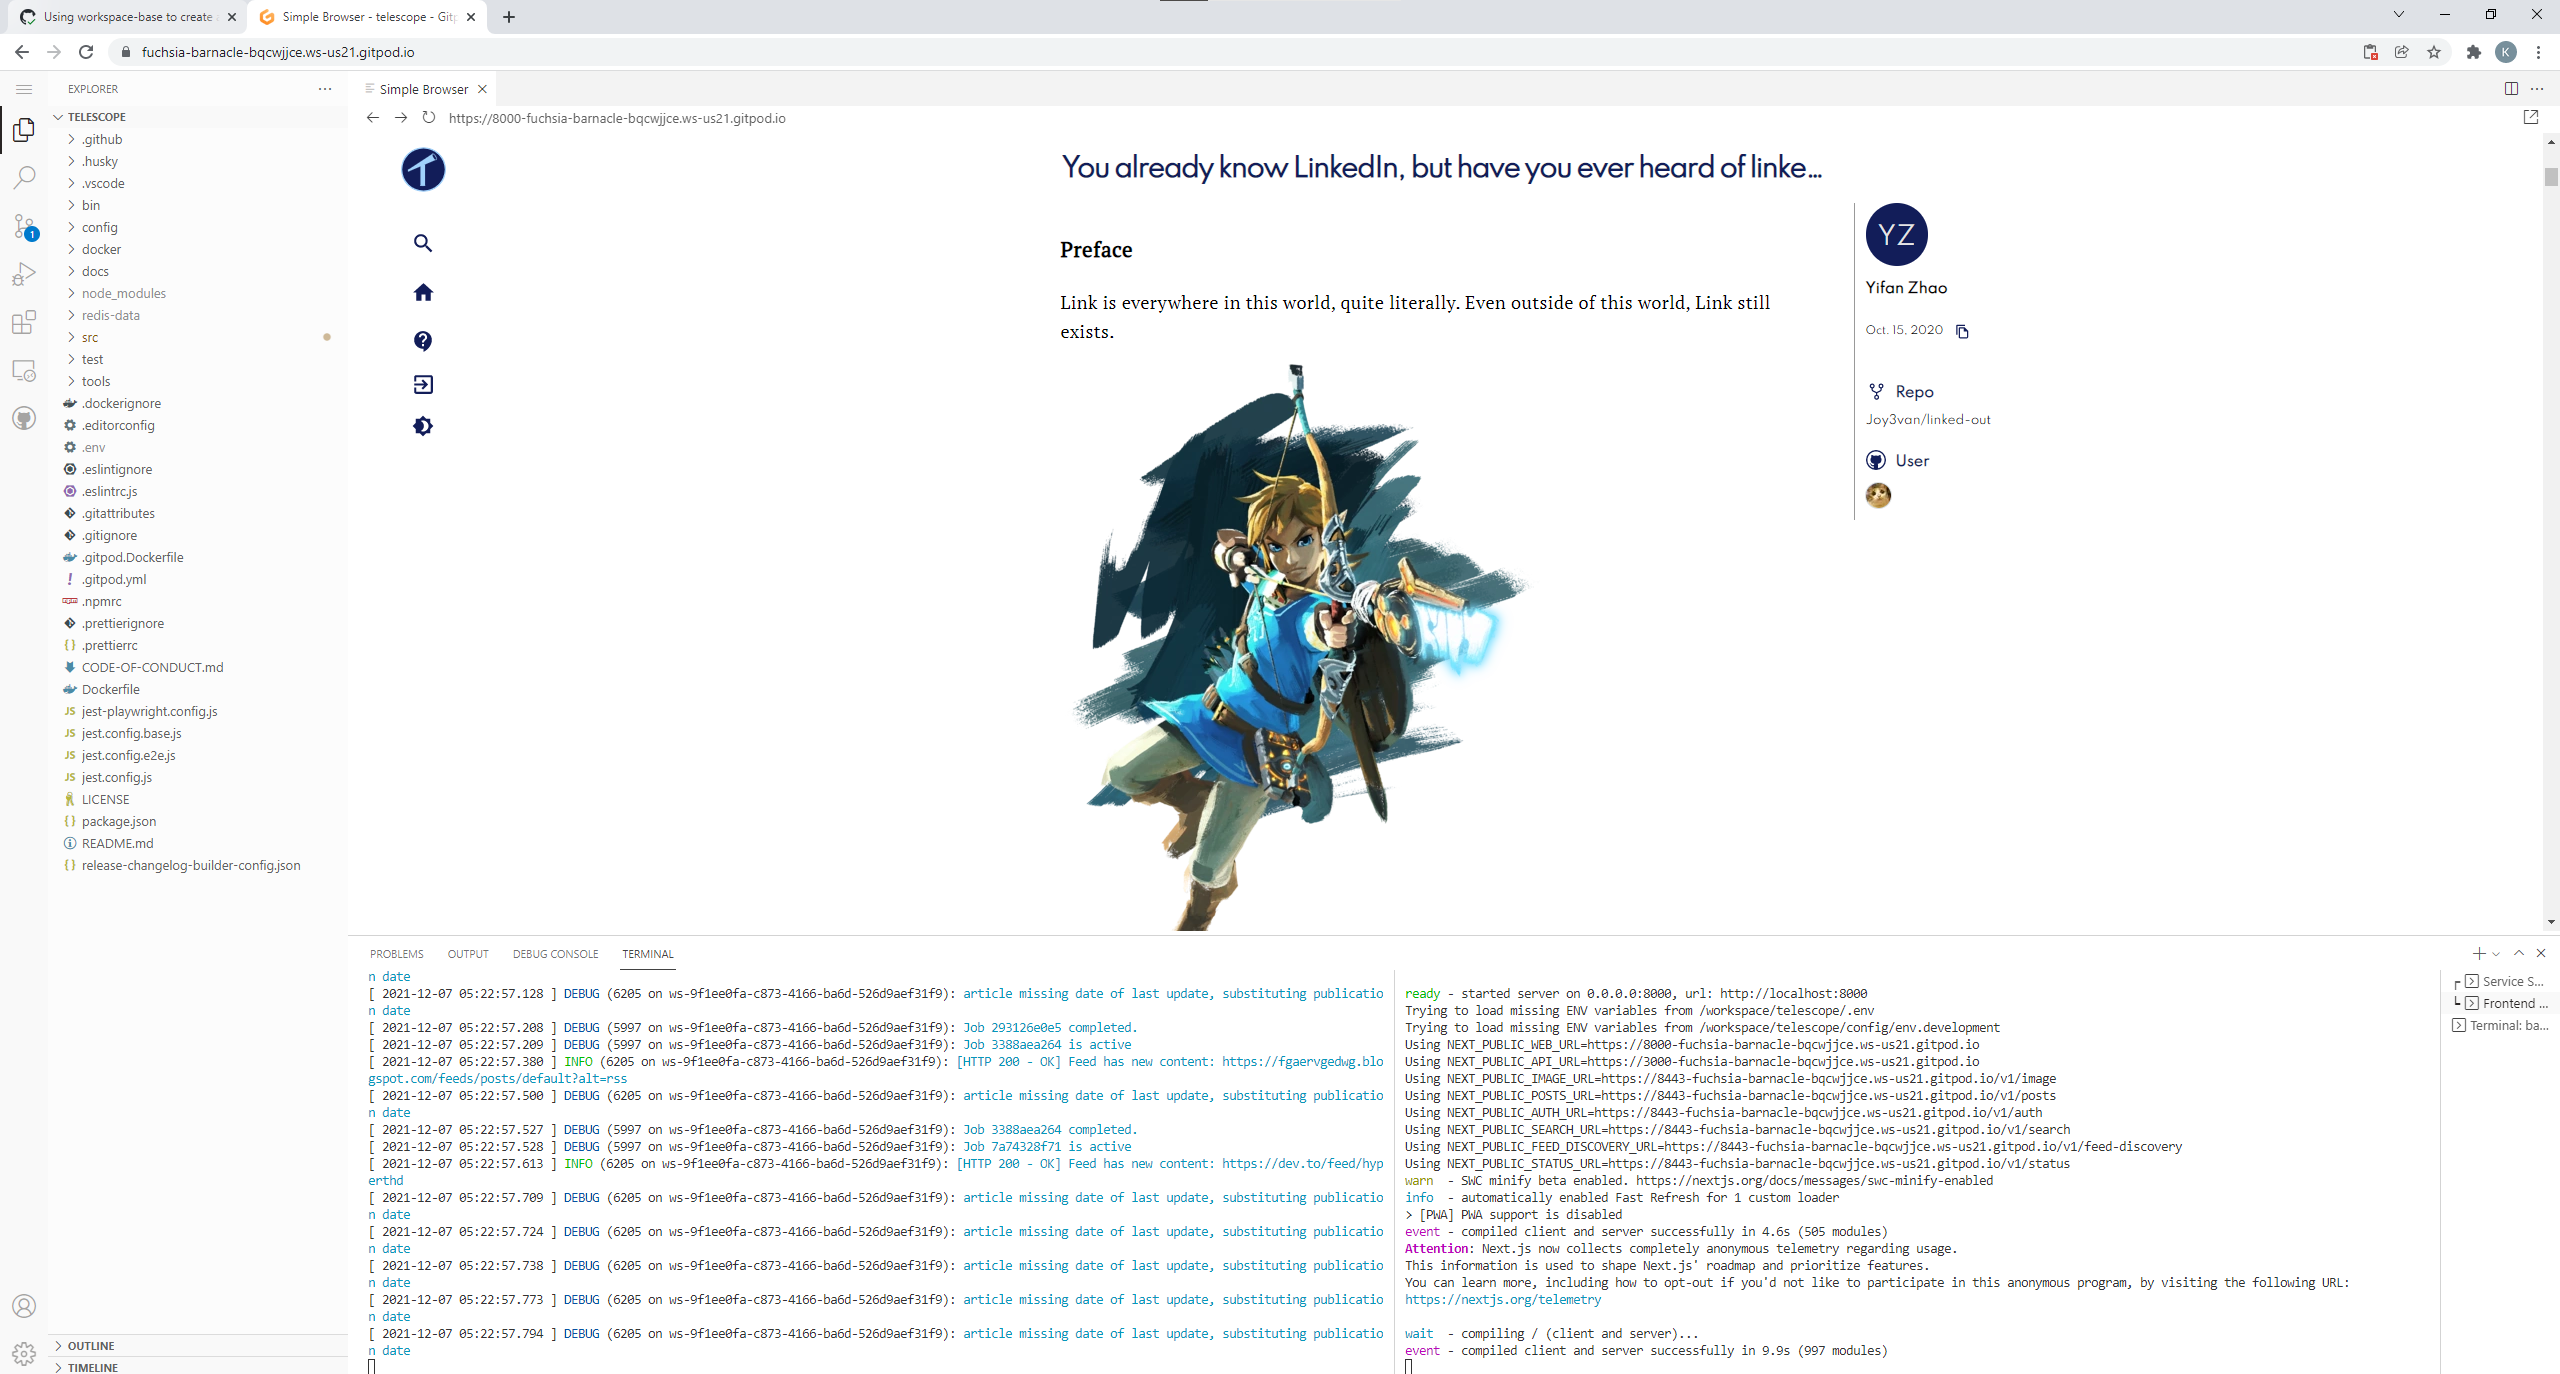Expand the src folder
This screenshot has width=2560, height=1374.
coord(90,337)
